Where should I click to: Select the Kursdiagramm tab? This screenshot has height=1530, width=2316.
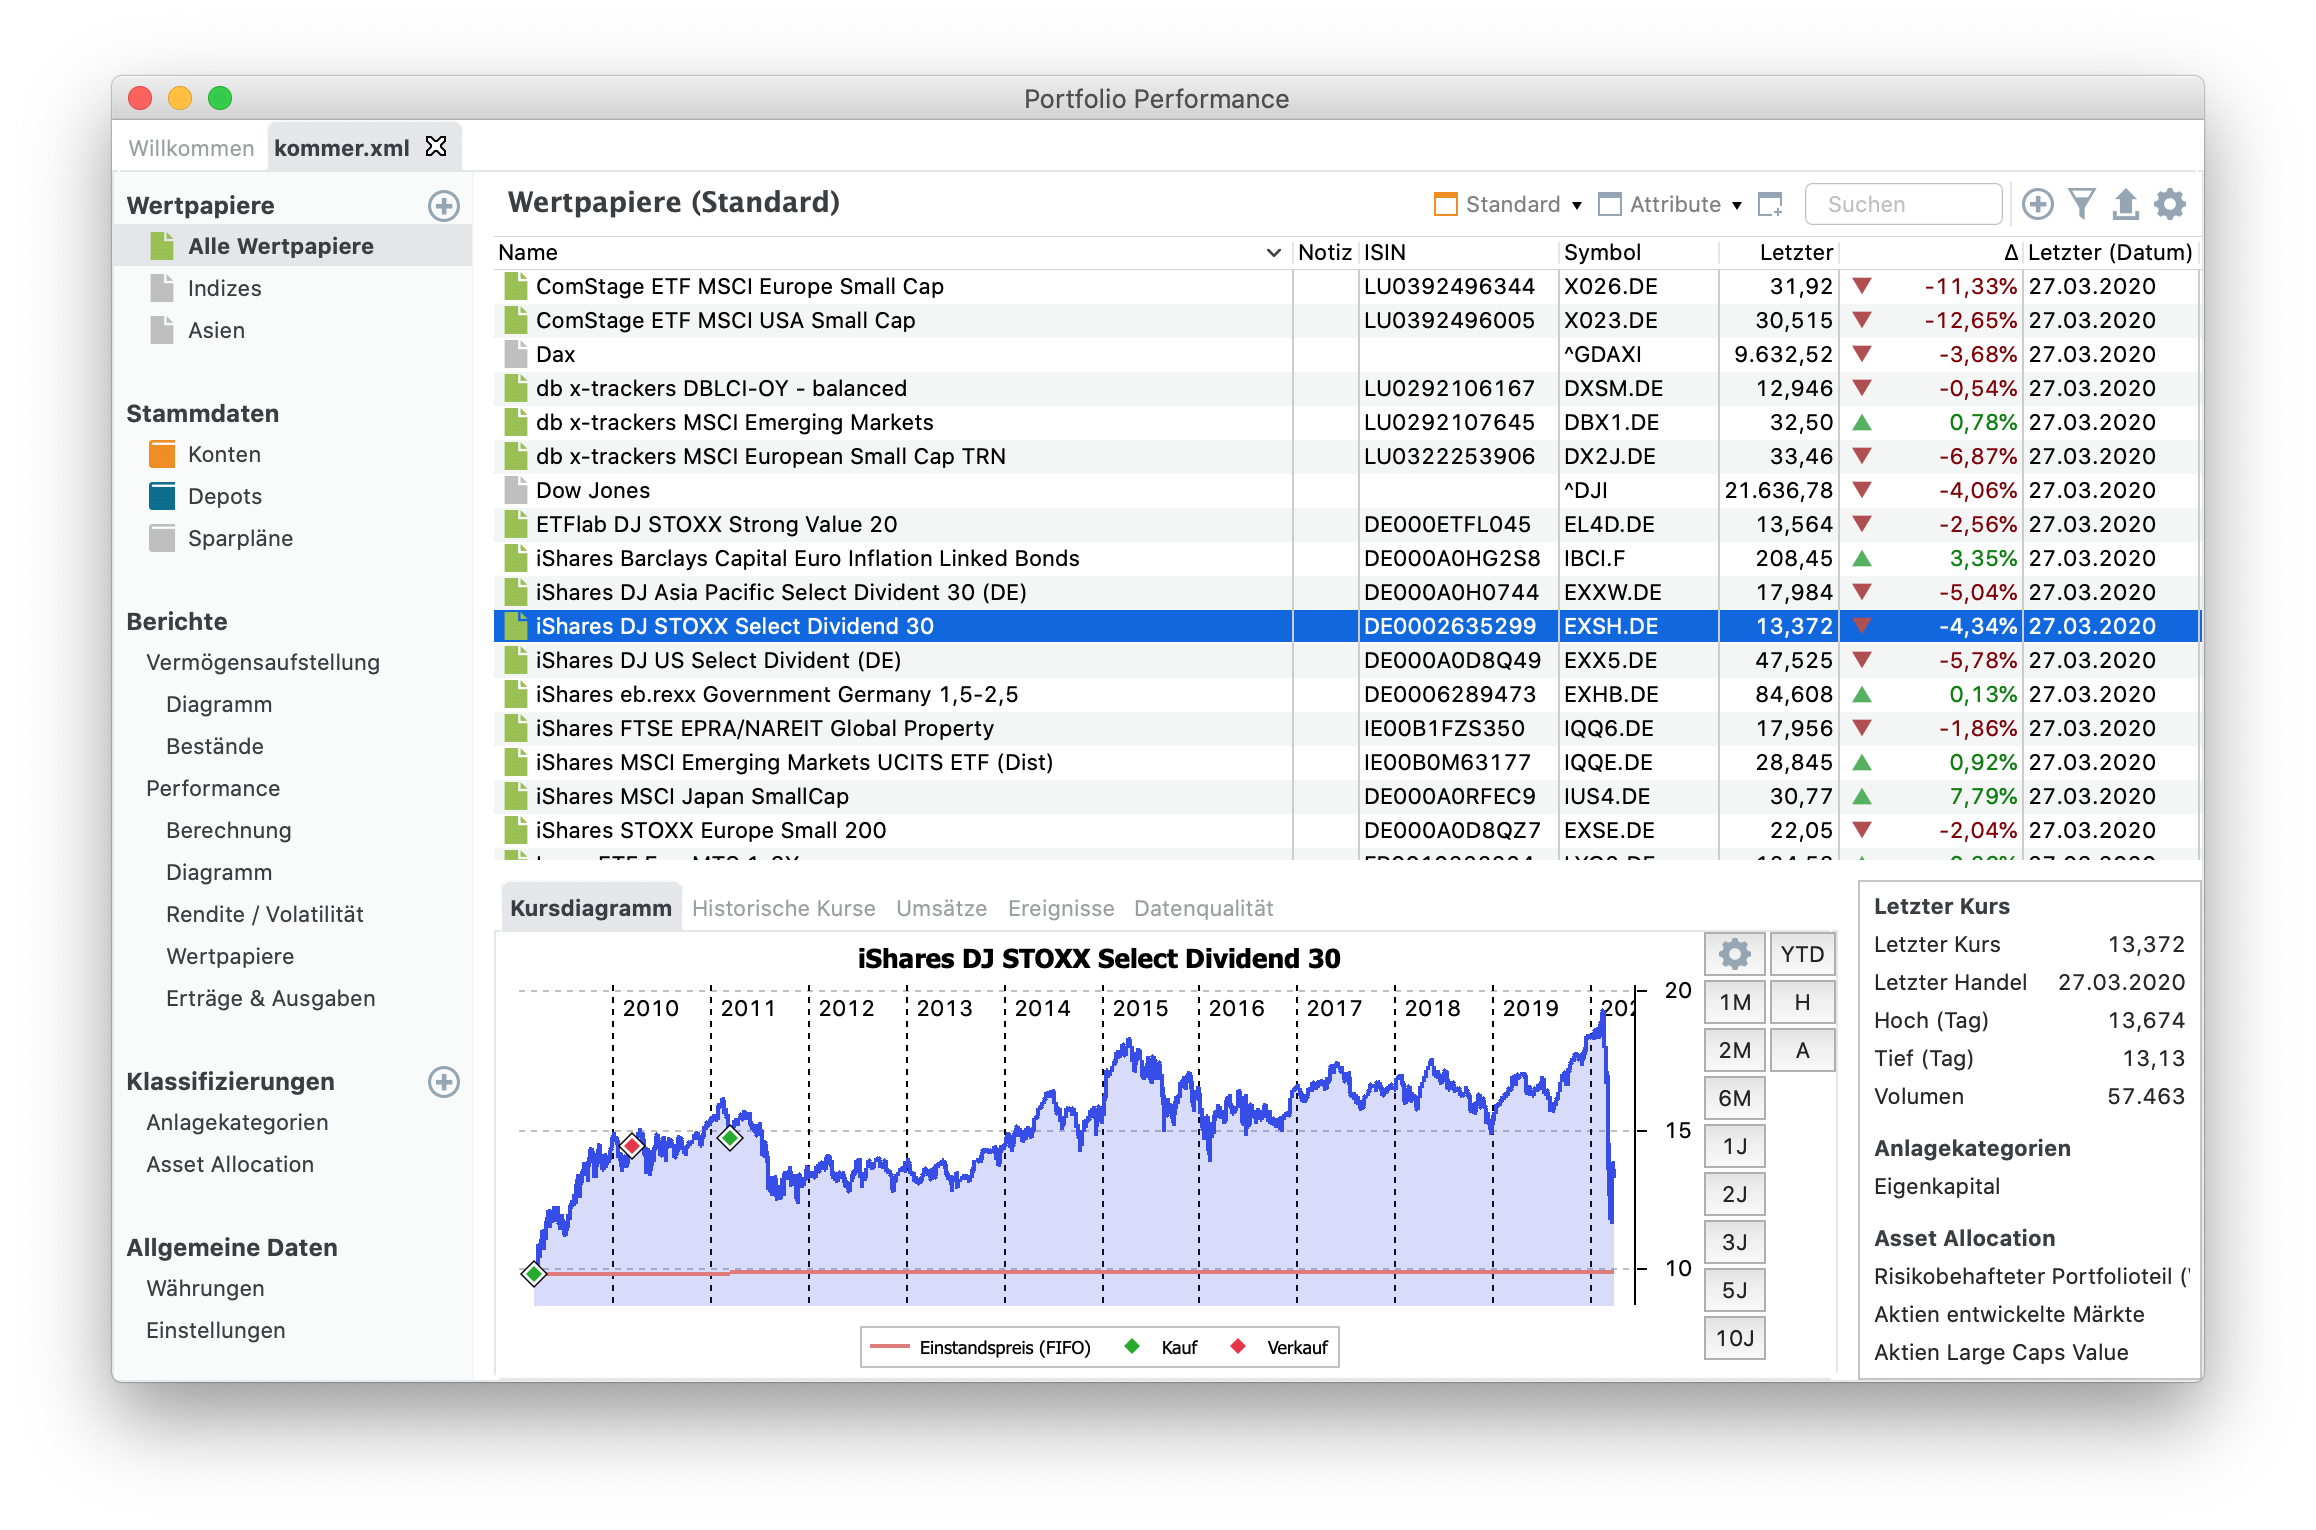point(591,908)
